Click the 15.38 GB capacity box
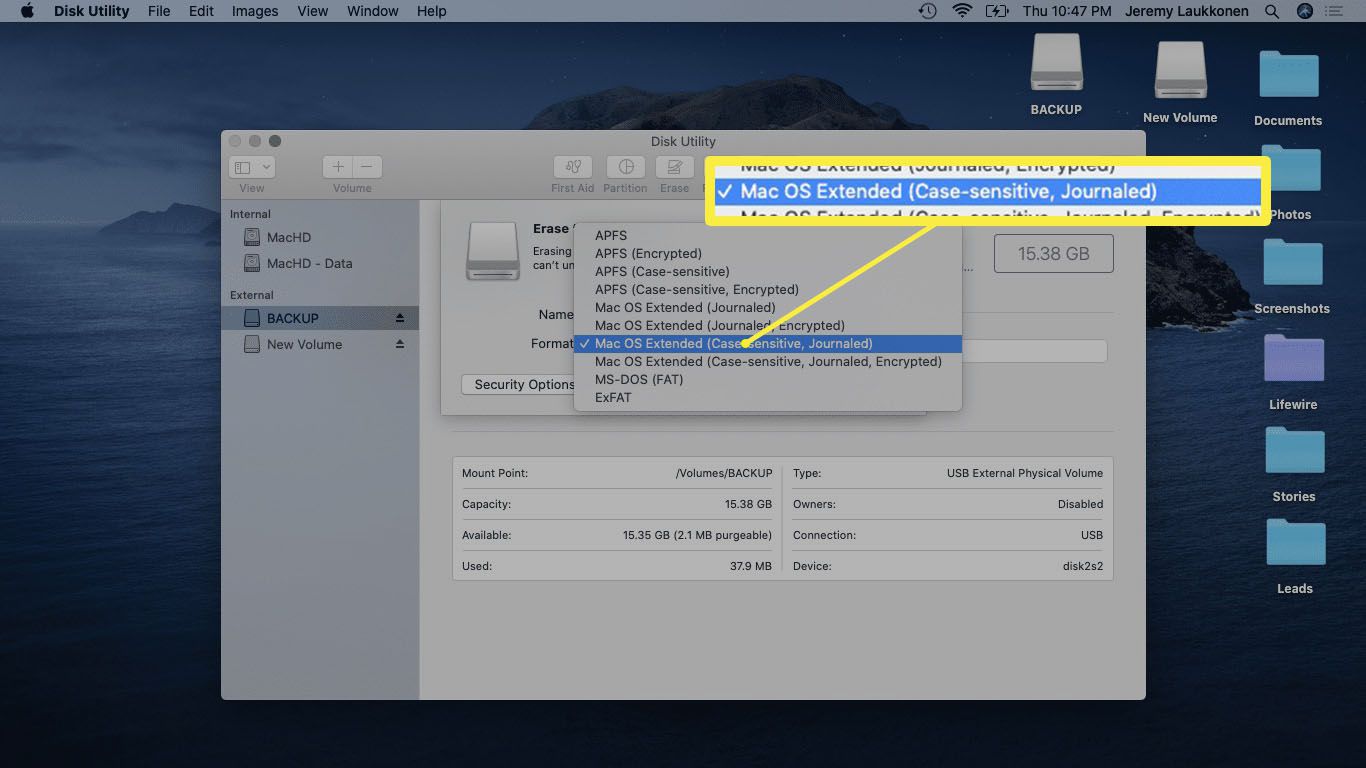1366x768 pixels. click(x=1054, y=254)
